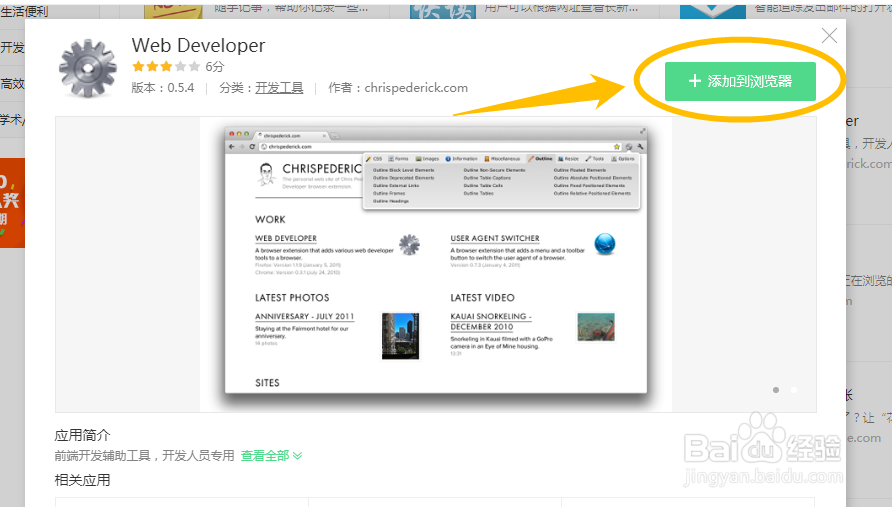Click the 6分 rating score

pos(214,67)
